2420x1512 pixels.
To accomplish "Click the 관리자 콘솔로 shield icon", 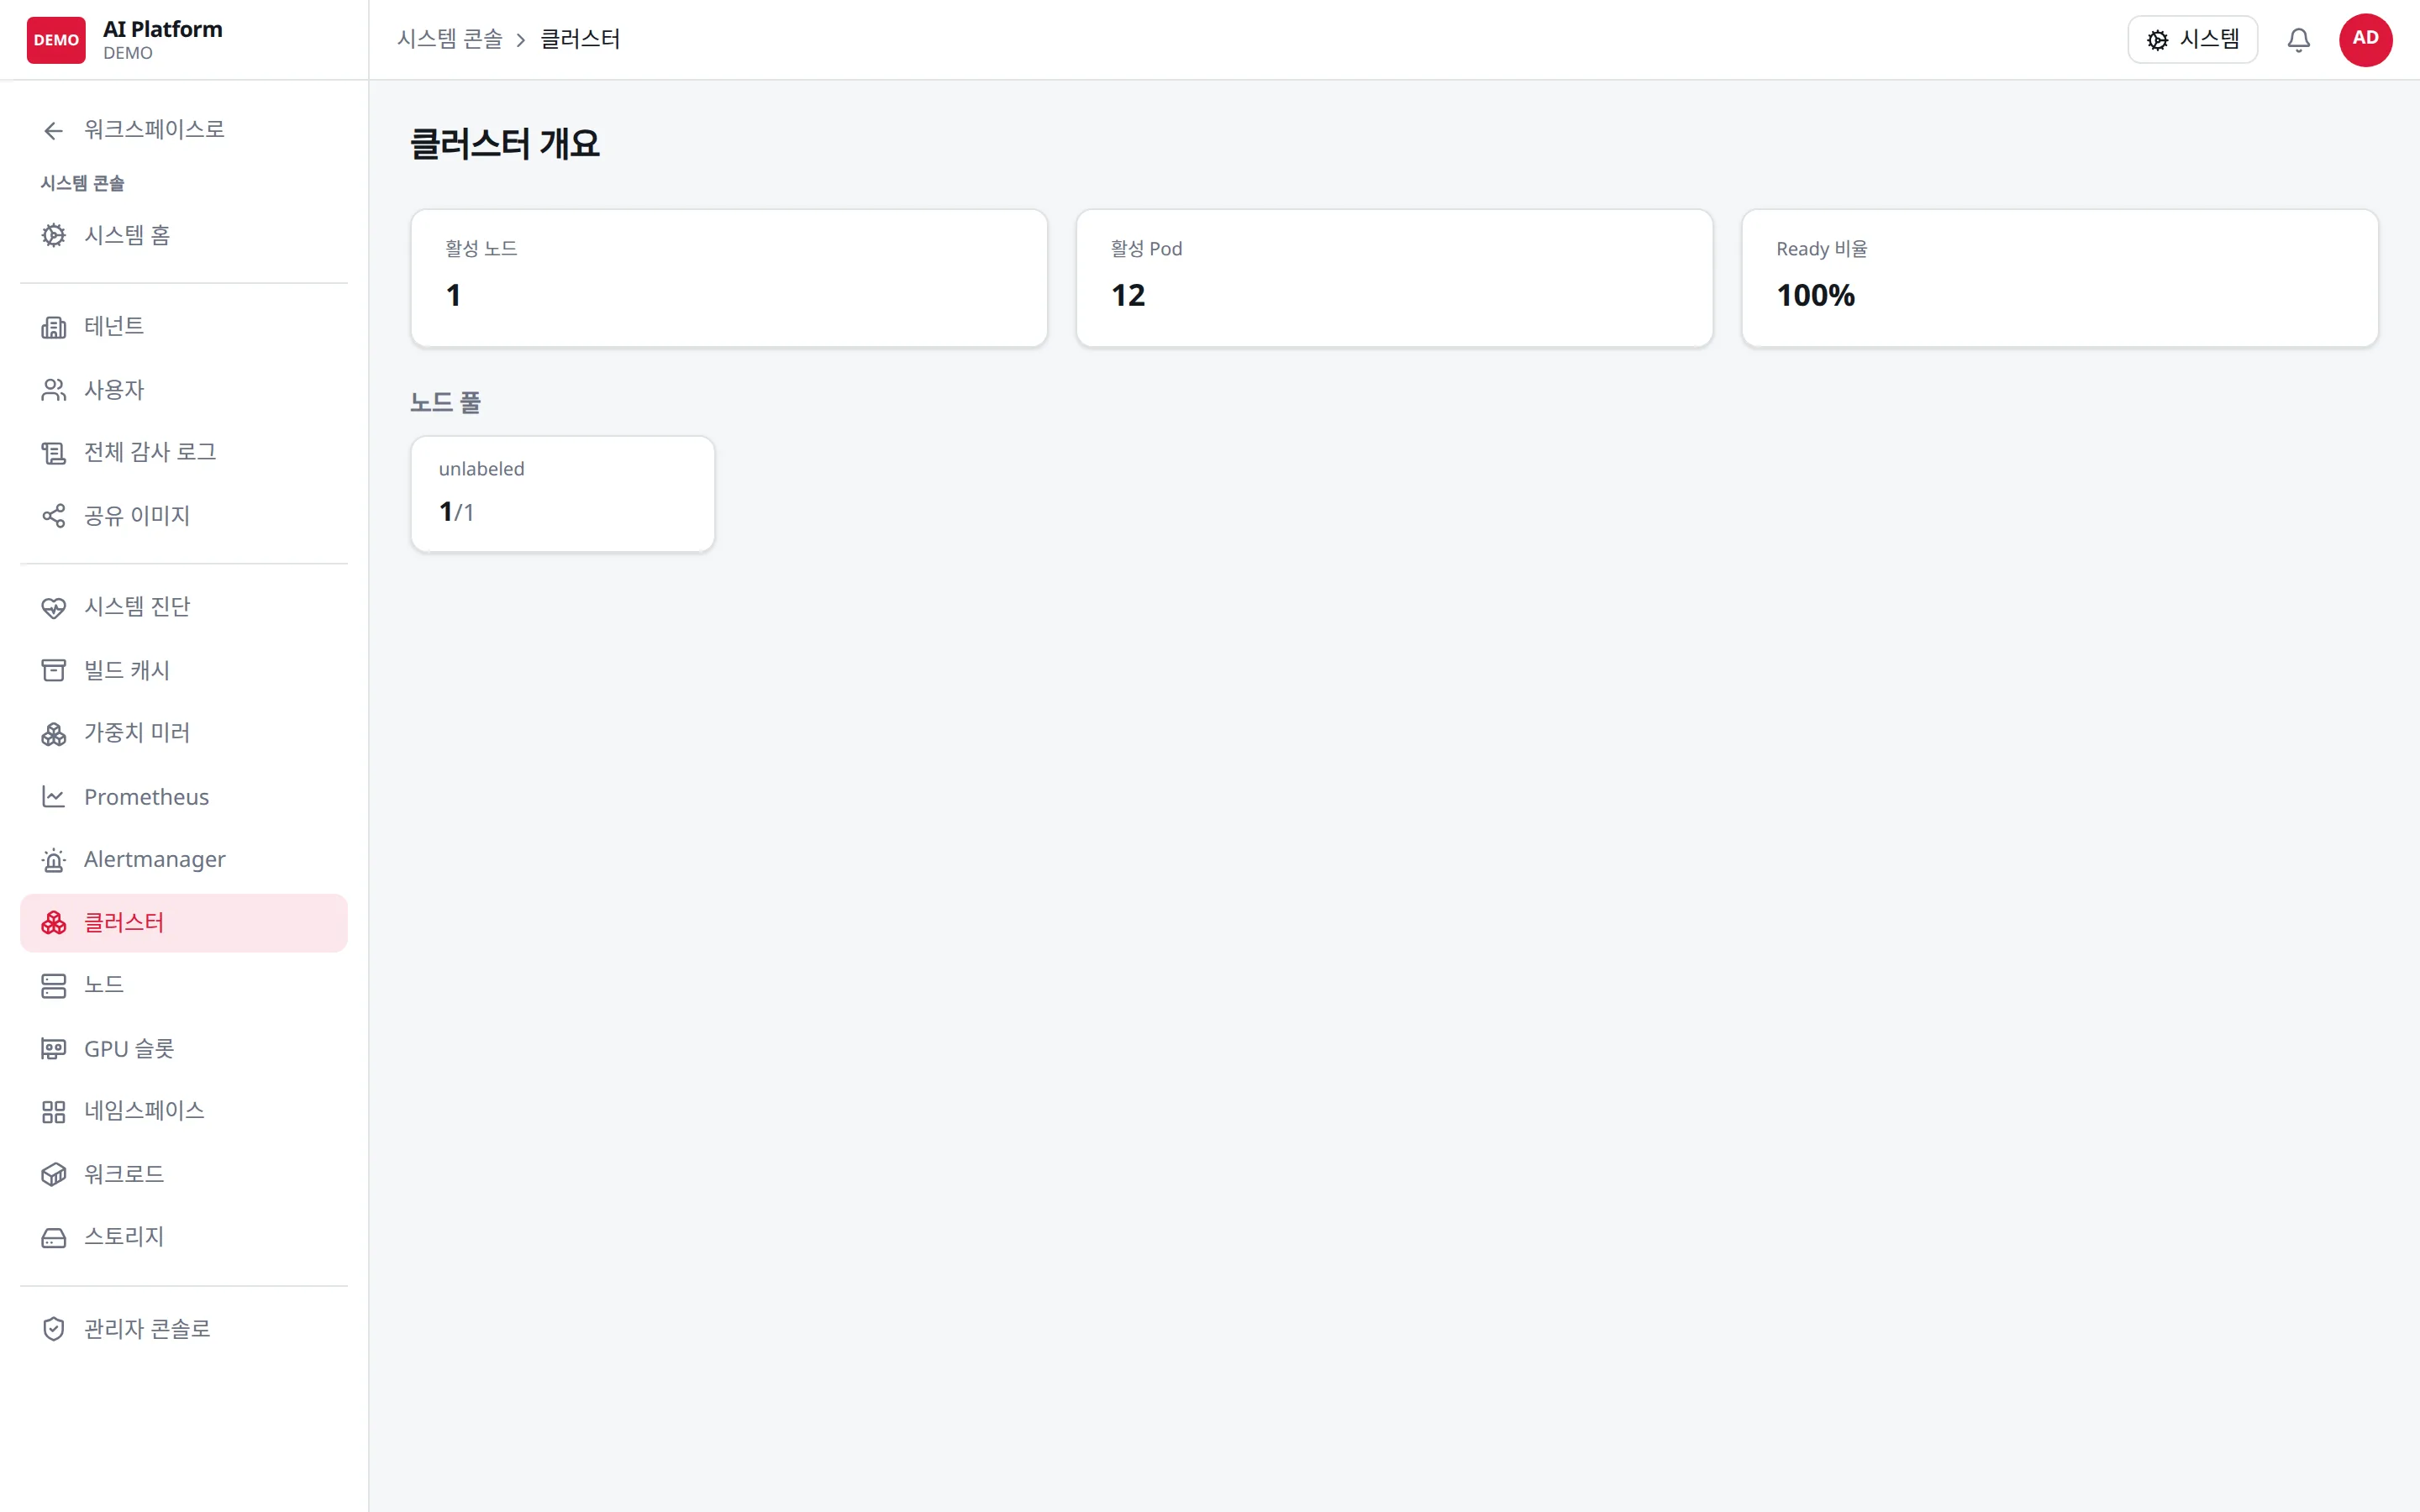I will [x=54, y=1329].
